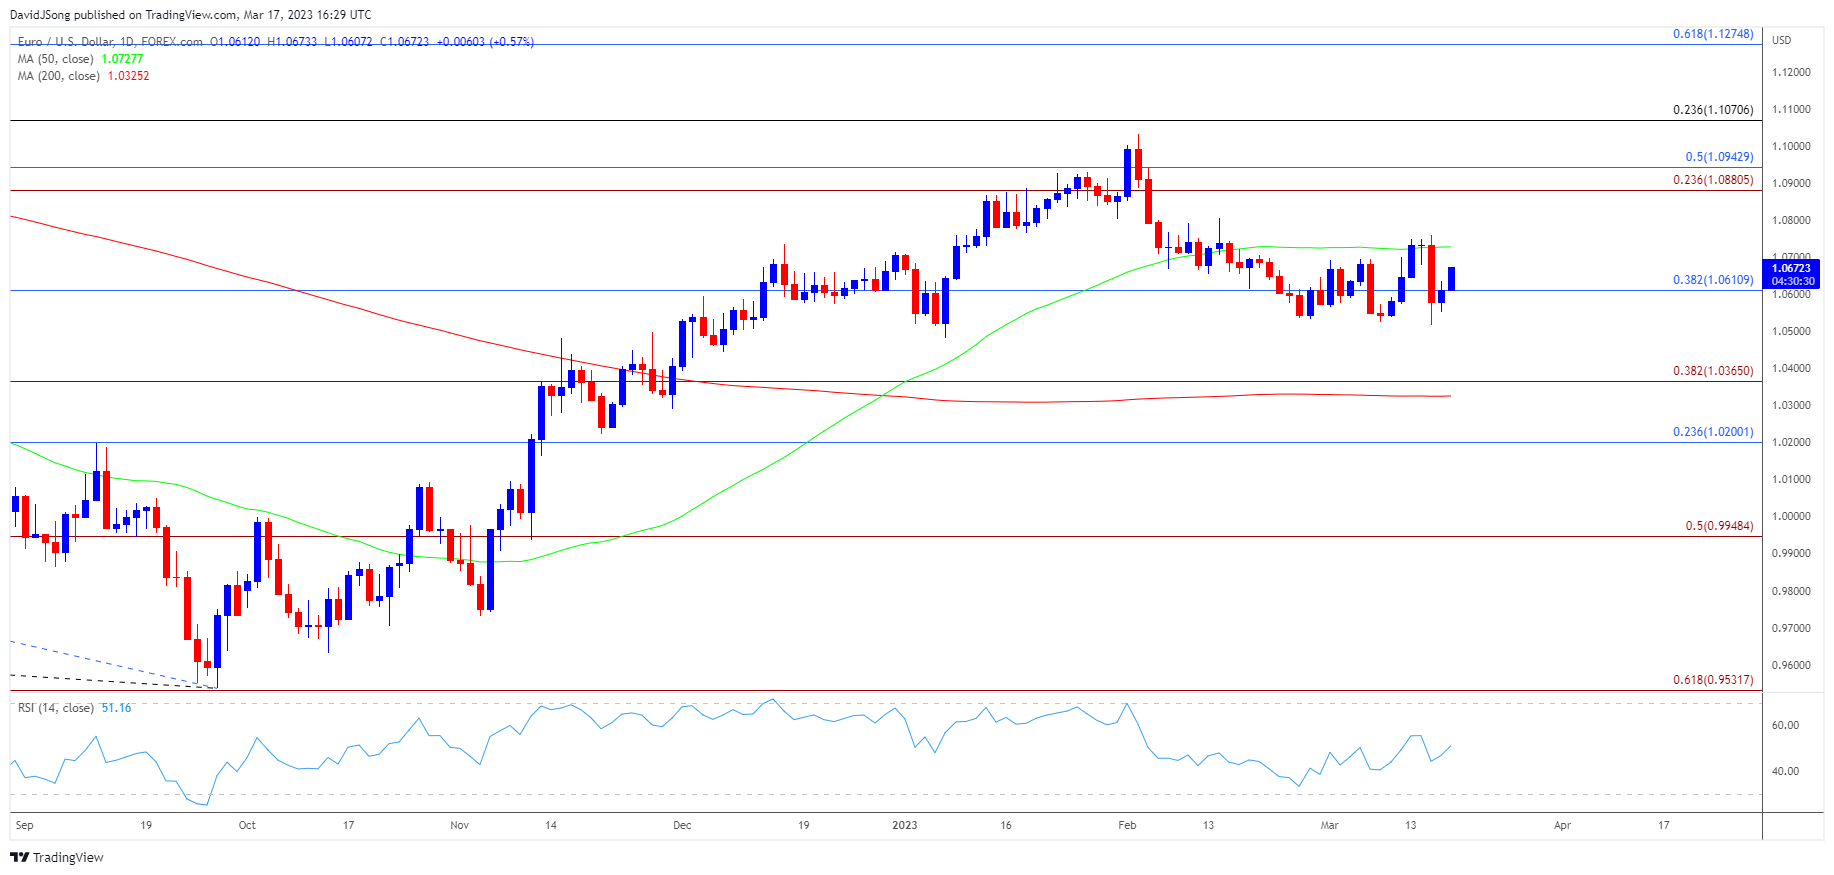This screenshot has width=1834, height=875.
Task: Select the MA (50, close) indicator label
Action: [x=56, y=59]
